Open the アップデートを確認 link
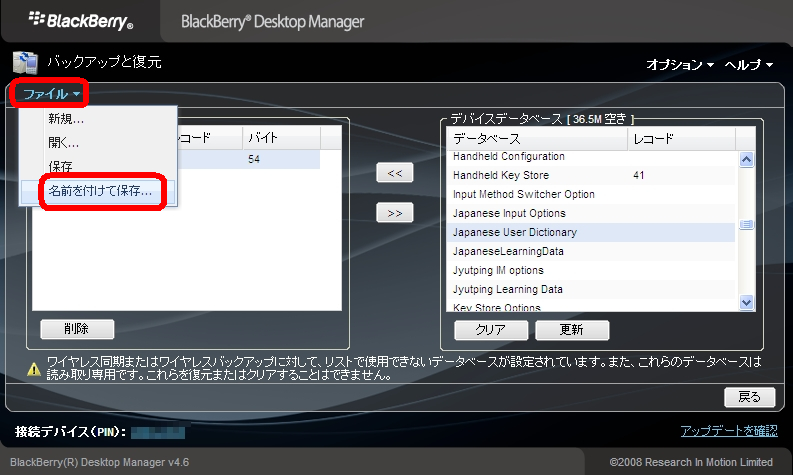This screenshot has height=475, width=793. (x=728, y=431)
